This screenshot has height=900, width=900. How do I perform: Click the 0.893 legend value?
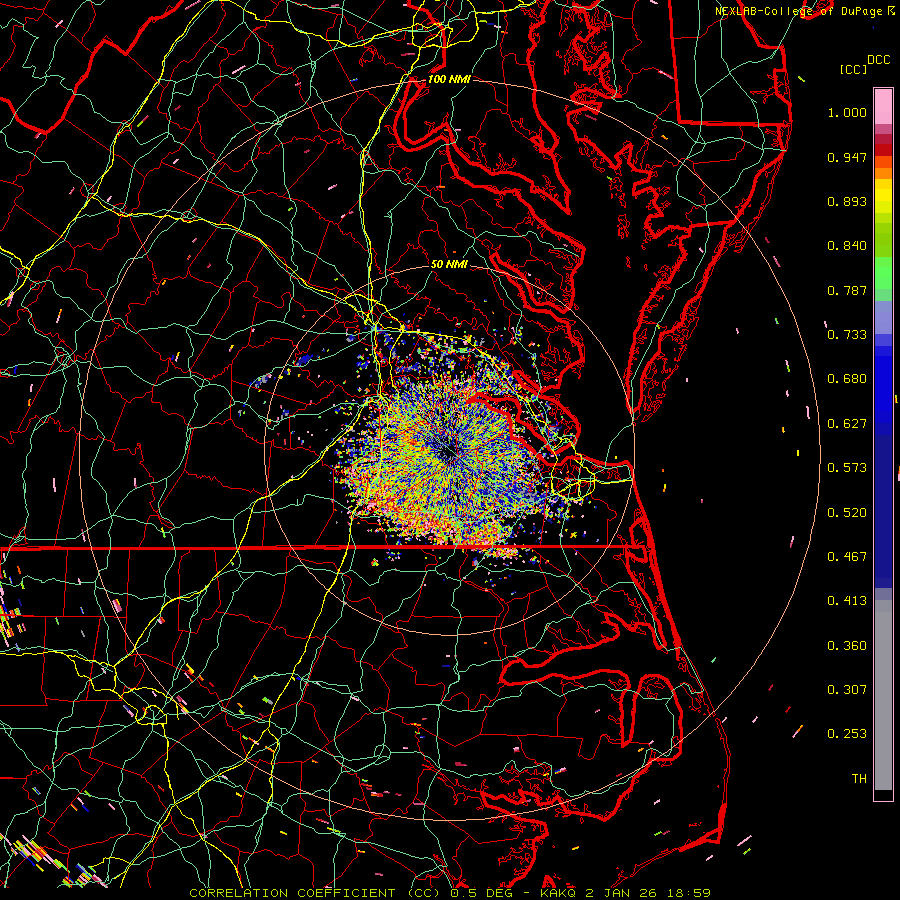tap(847, 201)
